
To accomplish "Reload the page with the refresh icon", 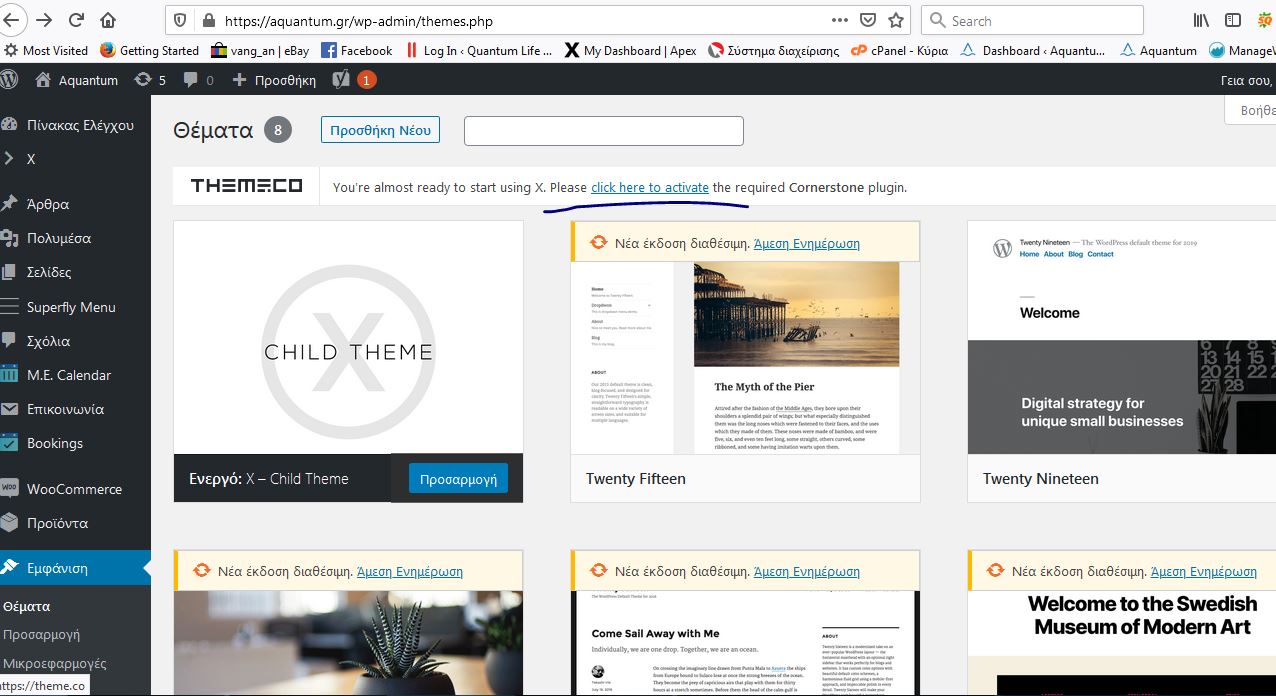I will click(x=76, y=20).
